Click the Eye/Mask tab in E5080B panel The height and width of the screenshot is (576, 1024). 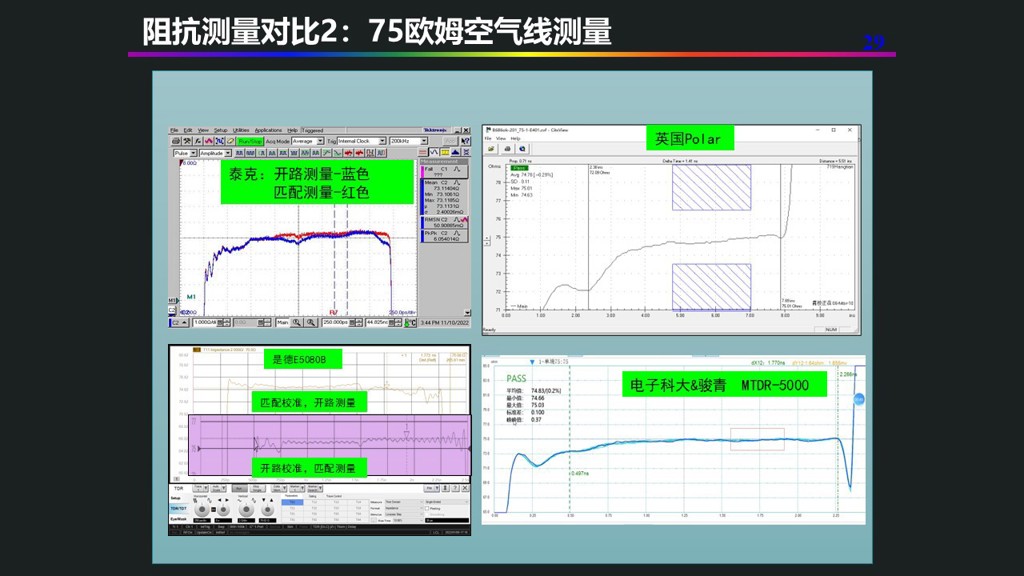178,519
